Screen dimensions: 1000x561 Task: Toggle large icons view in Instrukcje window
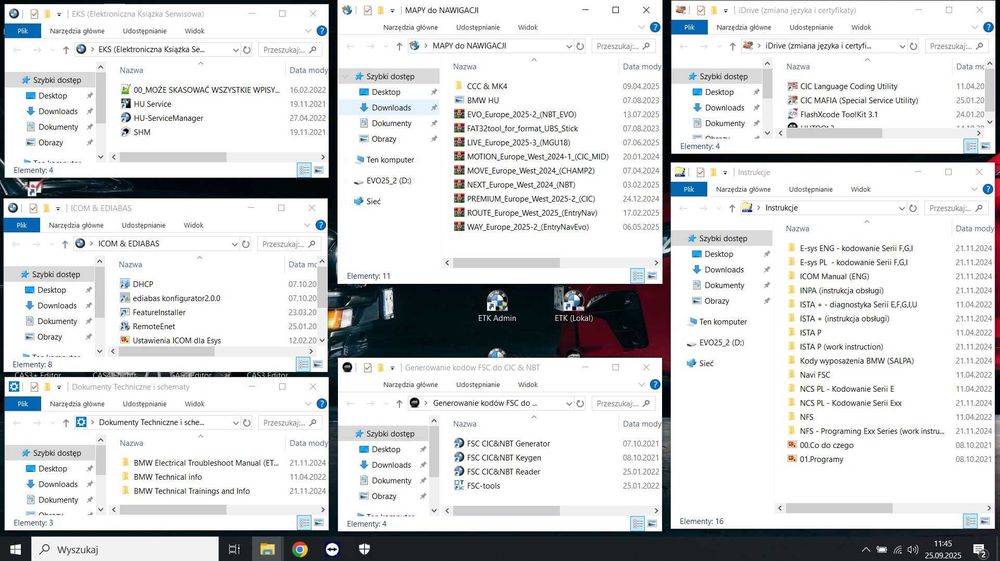coord(985,521)
